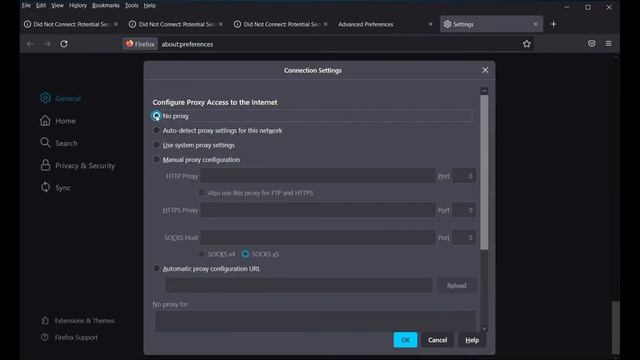Bookmark this page with the star icon
This screenshot has width=640, height=360.
tap(527, 44)
